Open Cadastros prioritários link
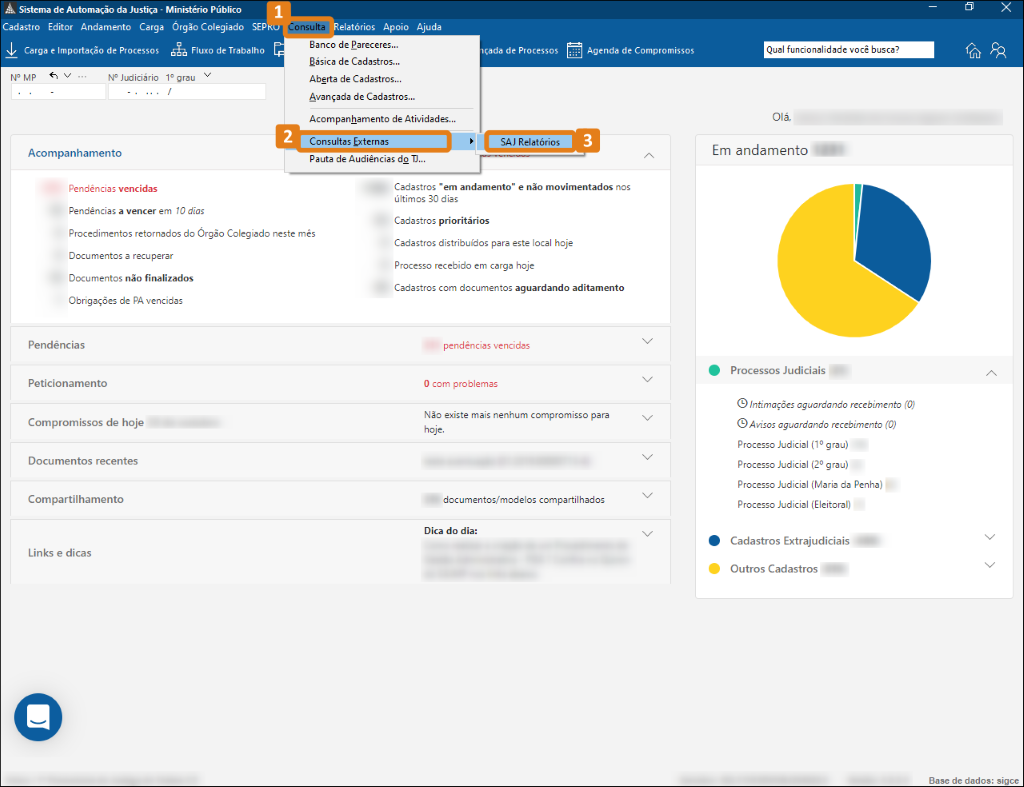The width and height of the screenshot is (1024, 787). [x=441, y=221]
